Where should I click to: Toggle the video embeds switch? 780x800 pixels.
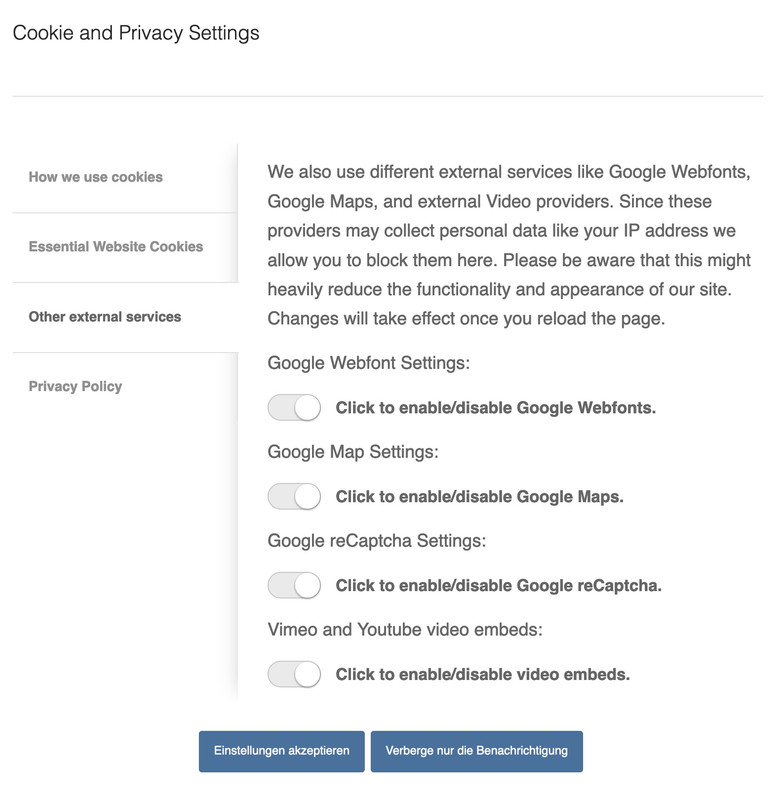click(294, 674)
